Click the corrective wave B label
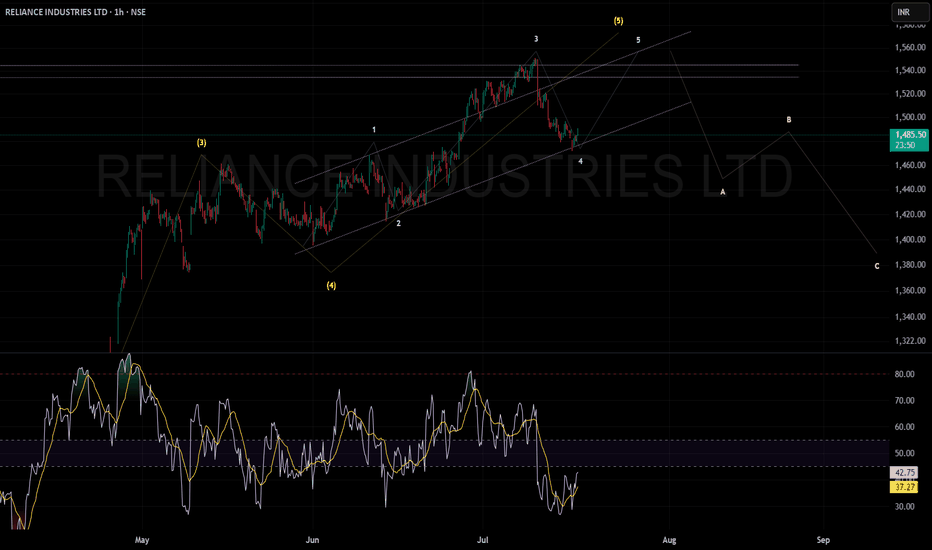The width and height of the screenshot is (932, 550). (x=789, y=120)
